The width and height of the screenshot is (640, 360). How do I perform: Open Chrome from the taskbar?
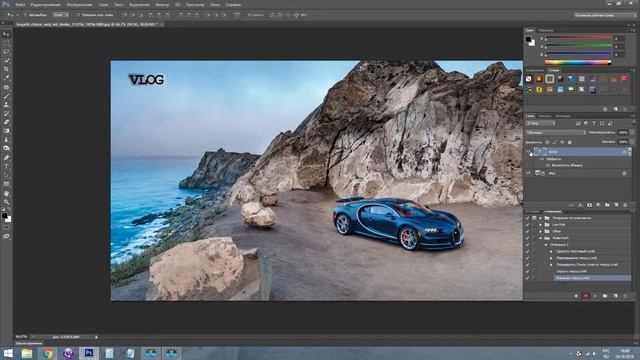point(47,353)
